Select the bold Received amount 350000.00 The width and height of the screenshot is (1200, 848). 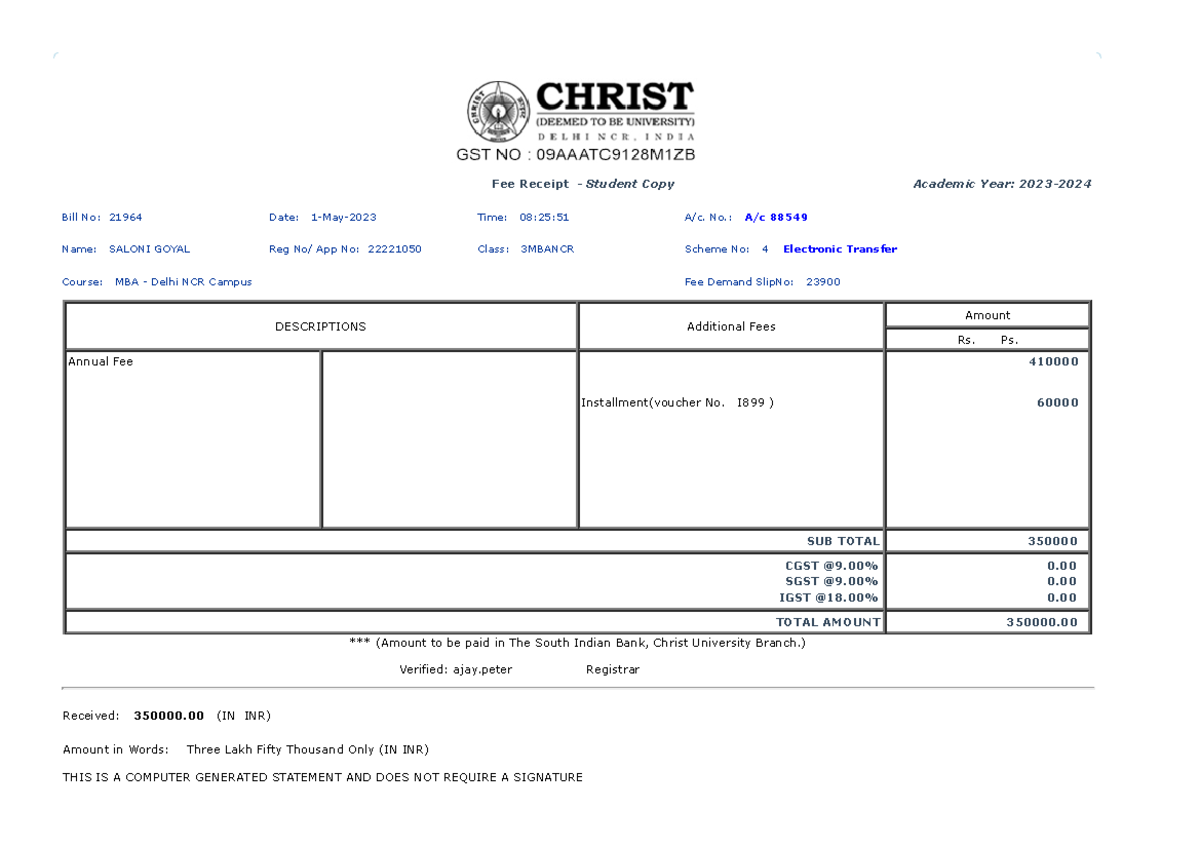click(x=169, y=716)
